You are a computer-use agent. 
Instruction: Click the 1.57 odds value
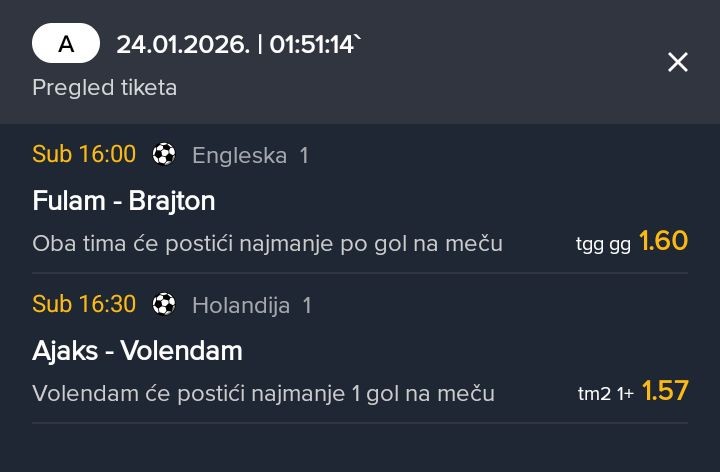pos(665,391)
